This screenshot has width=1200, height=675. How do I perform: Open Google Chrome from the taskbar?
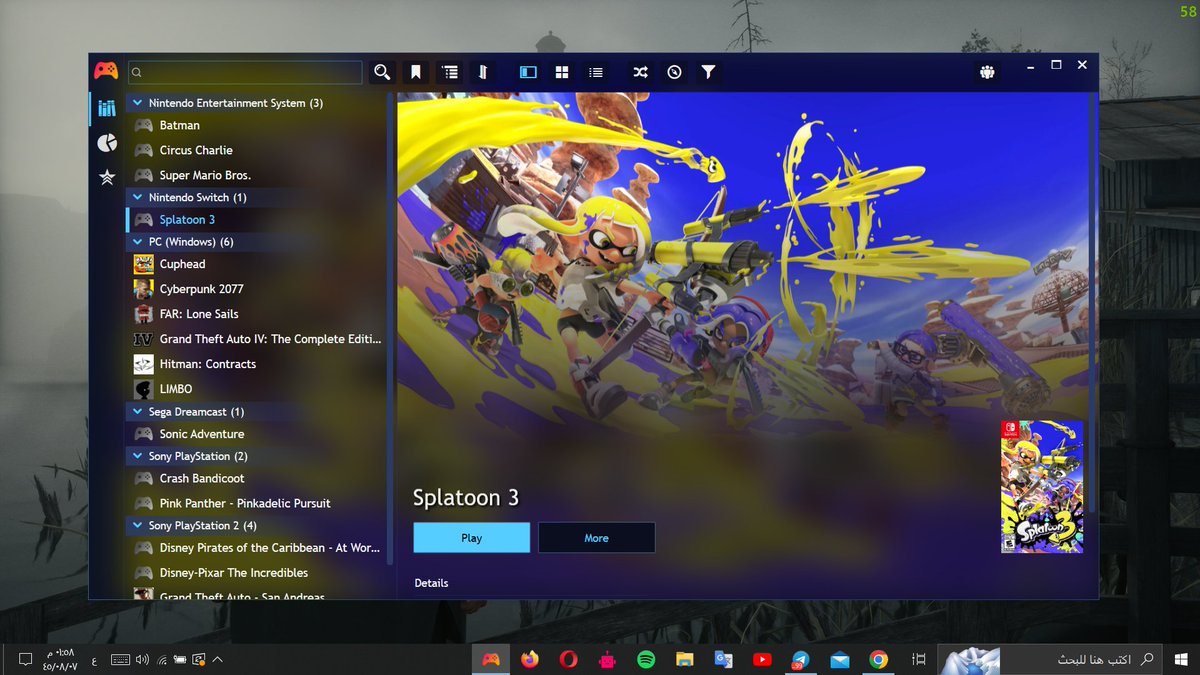click(878, 659)
